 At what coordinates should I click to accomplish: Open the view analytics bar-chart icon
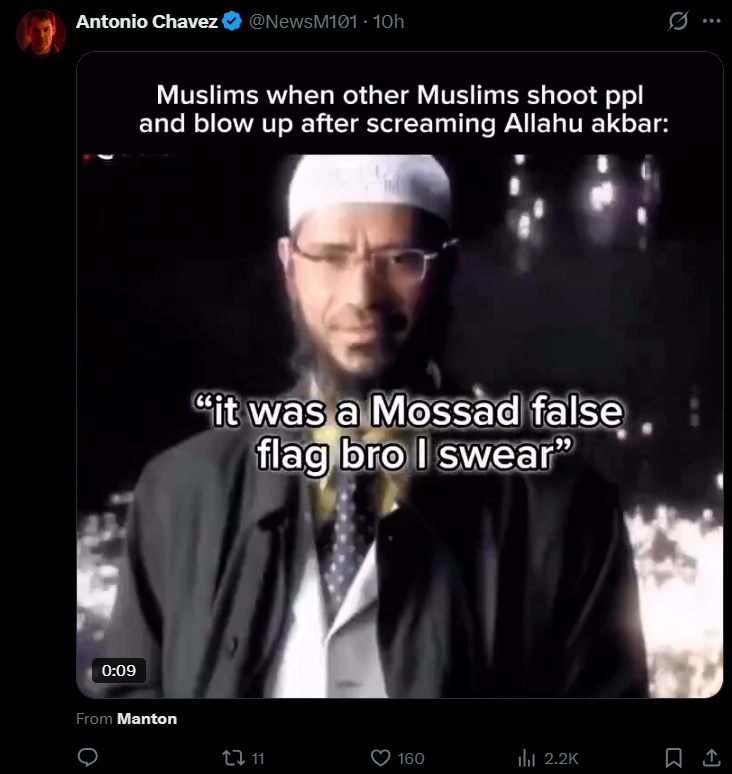(527, 758)
